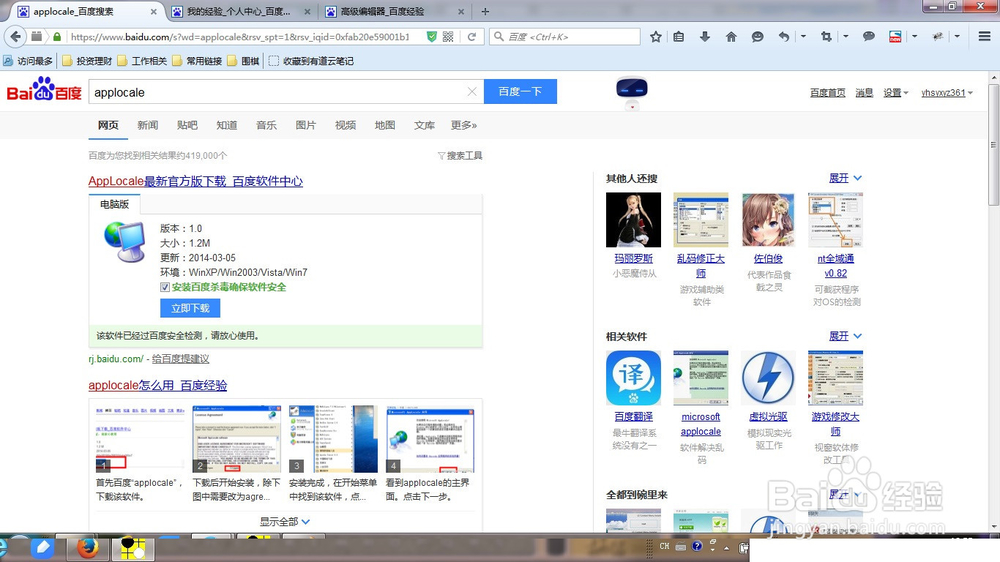Open the 搜索工具 filter
The width and height of the screenshot is (1000, 562).
(460, 156)
